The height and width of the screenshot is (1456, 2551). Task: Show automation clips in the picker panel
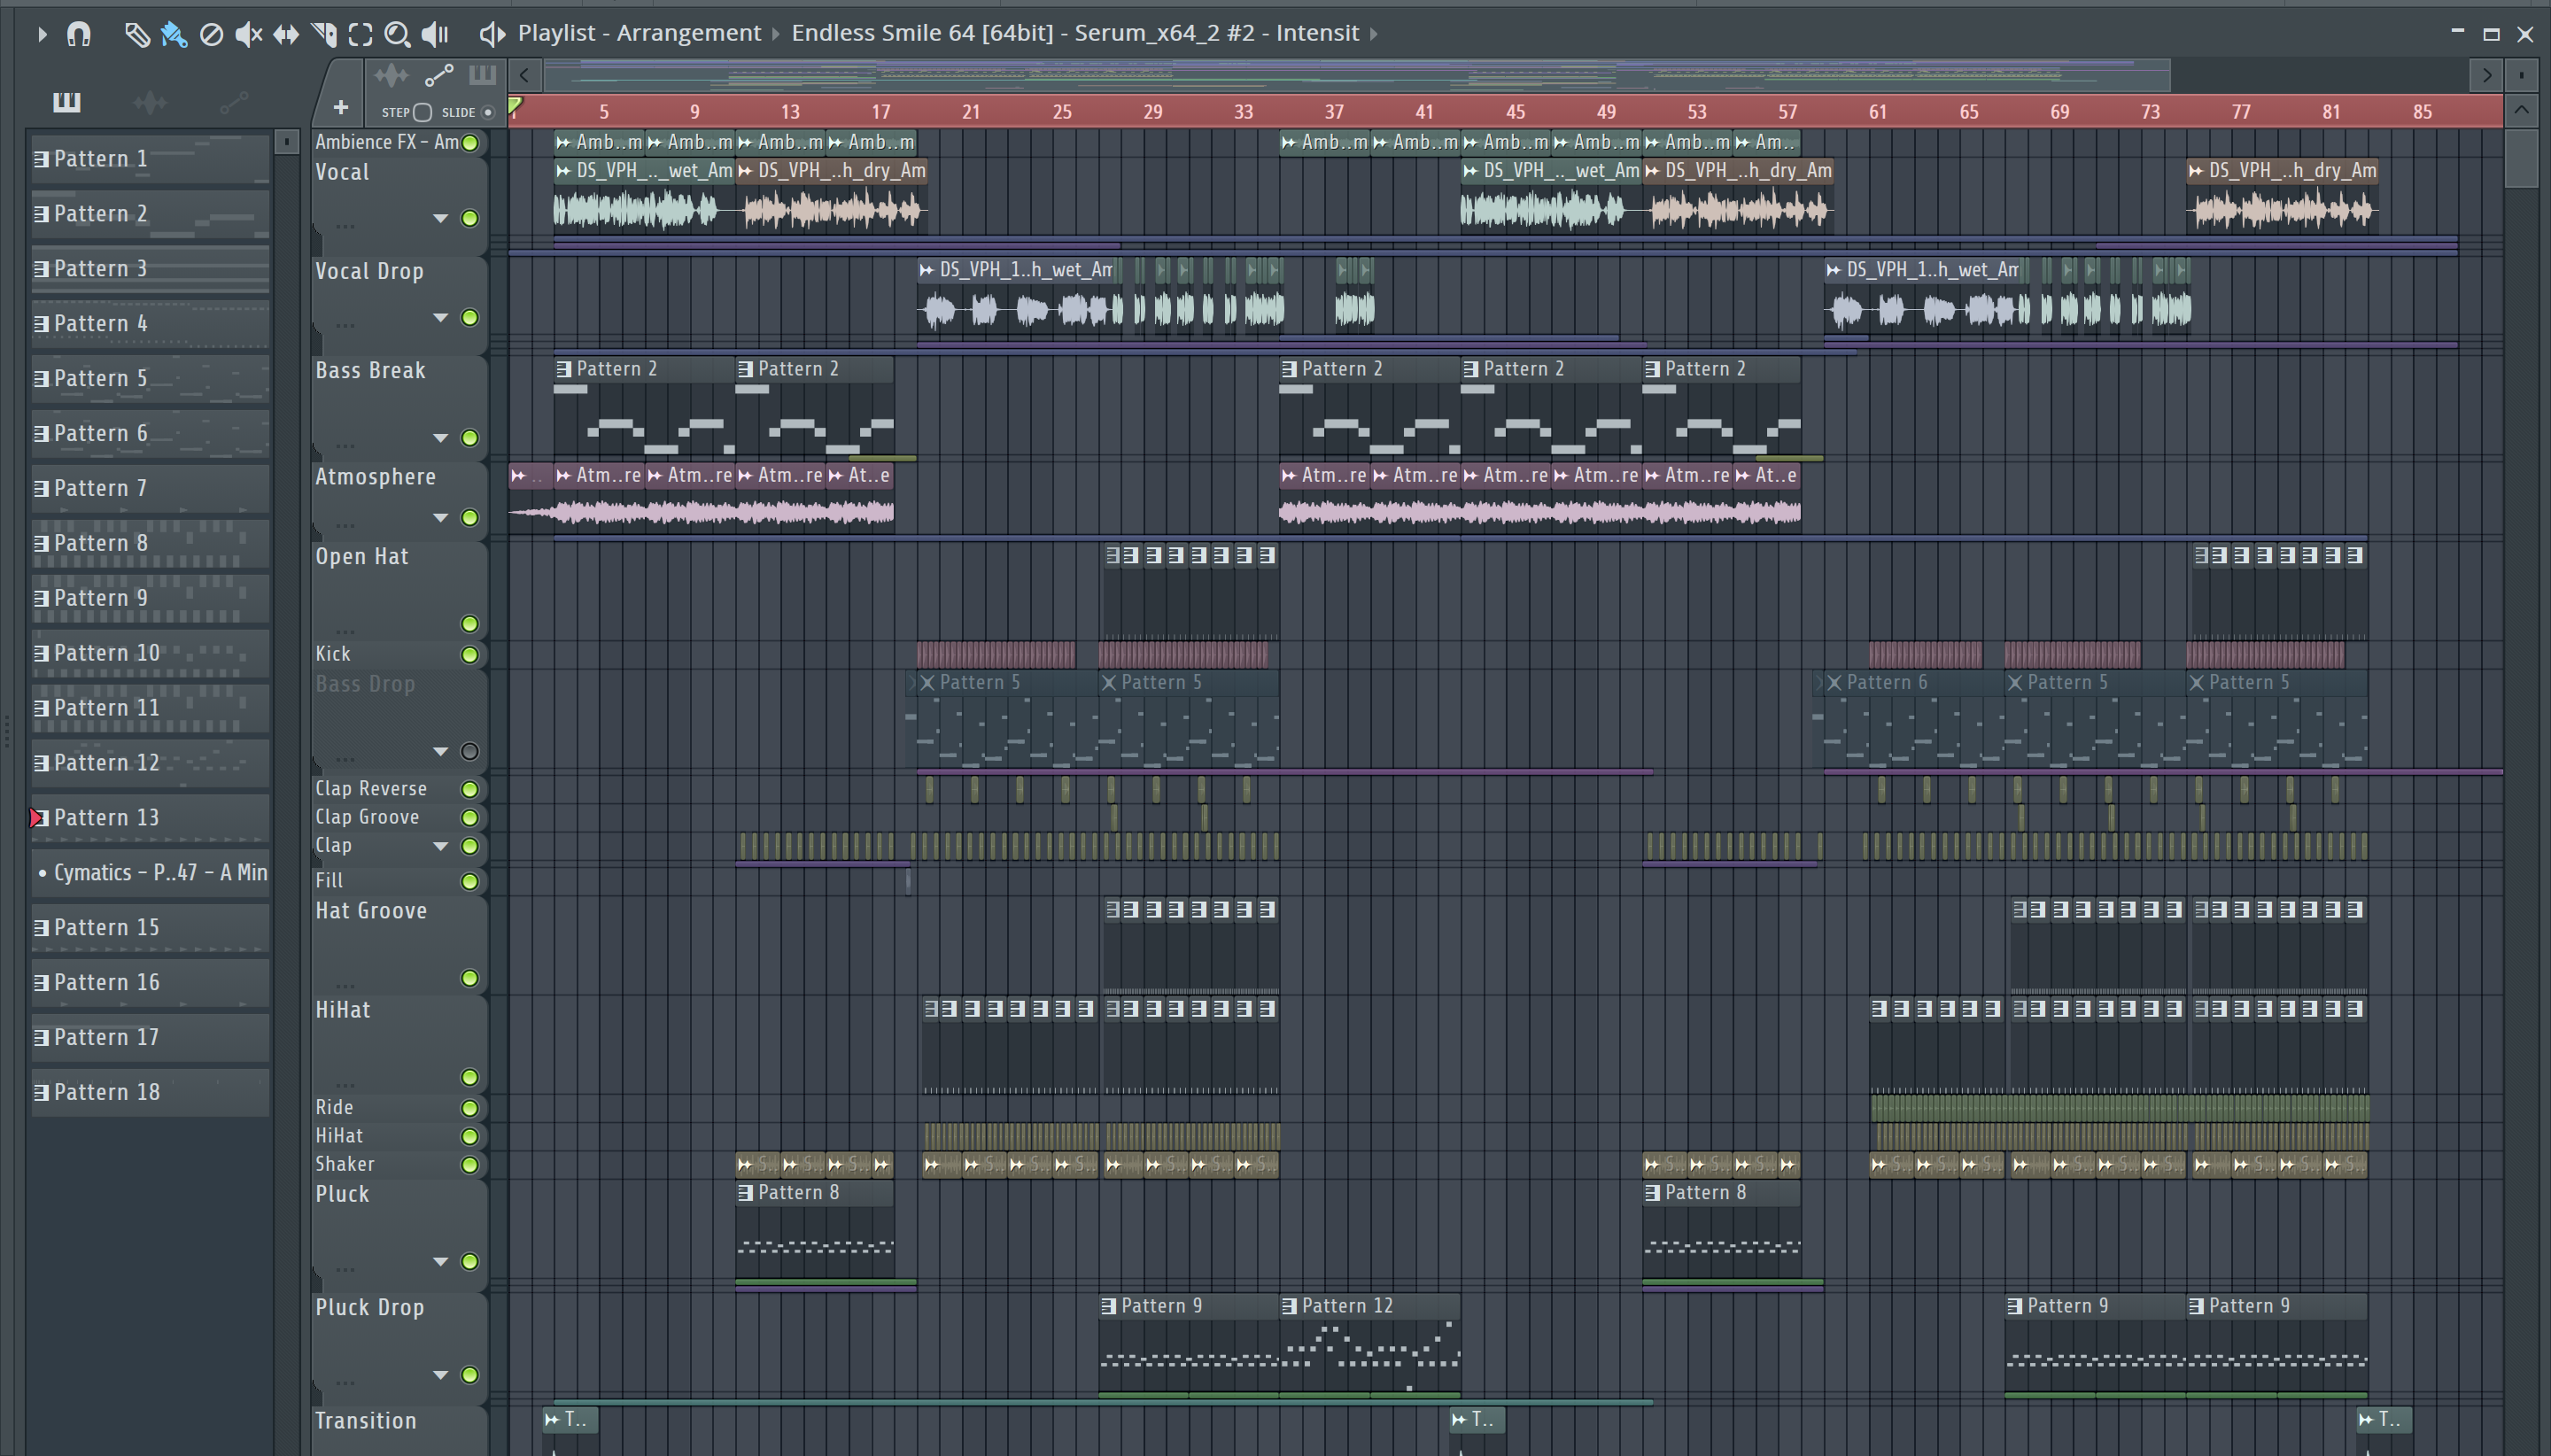click(x=234, y=101)
